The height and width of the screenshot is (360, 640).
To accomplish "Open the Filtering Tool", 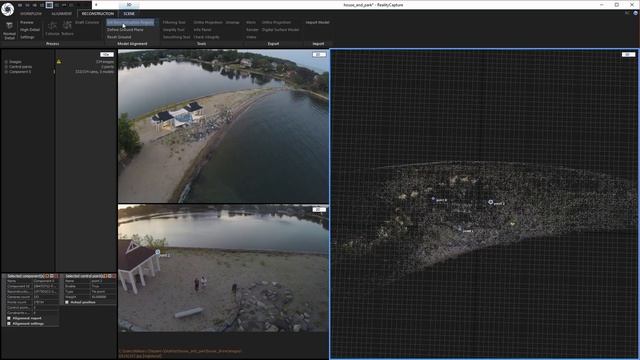I will click(x=174, y=22).
